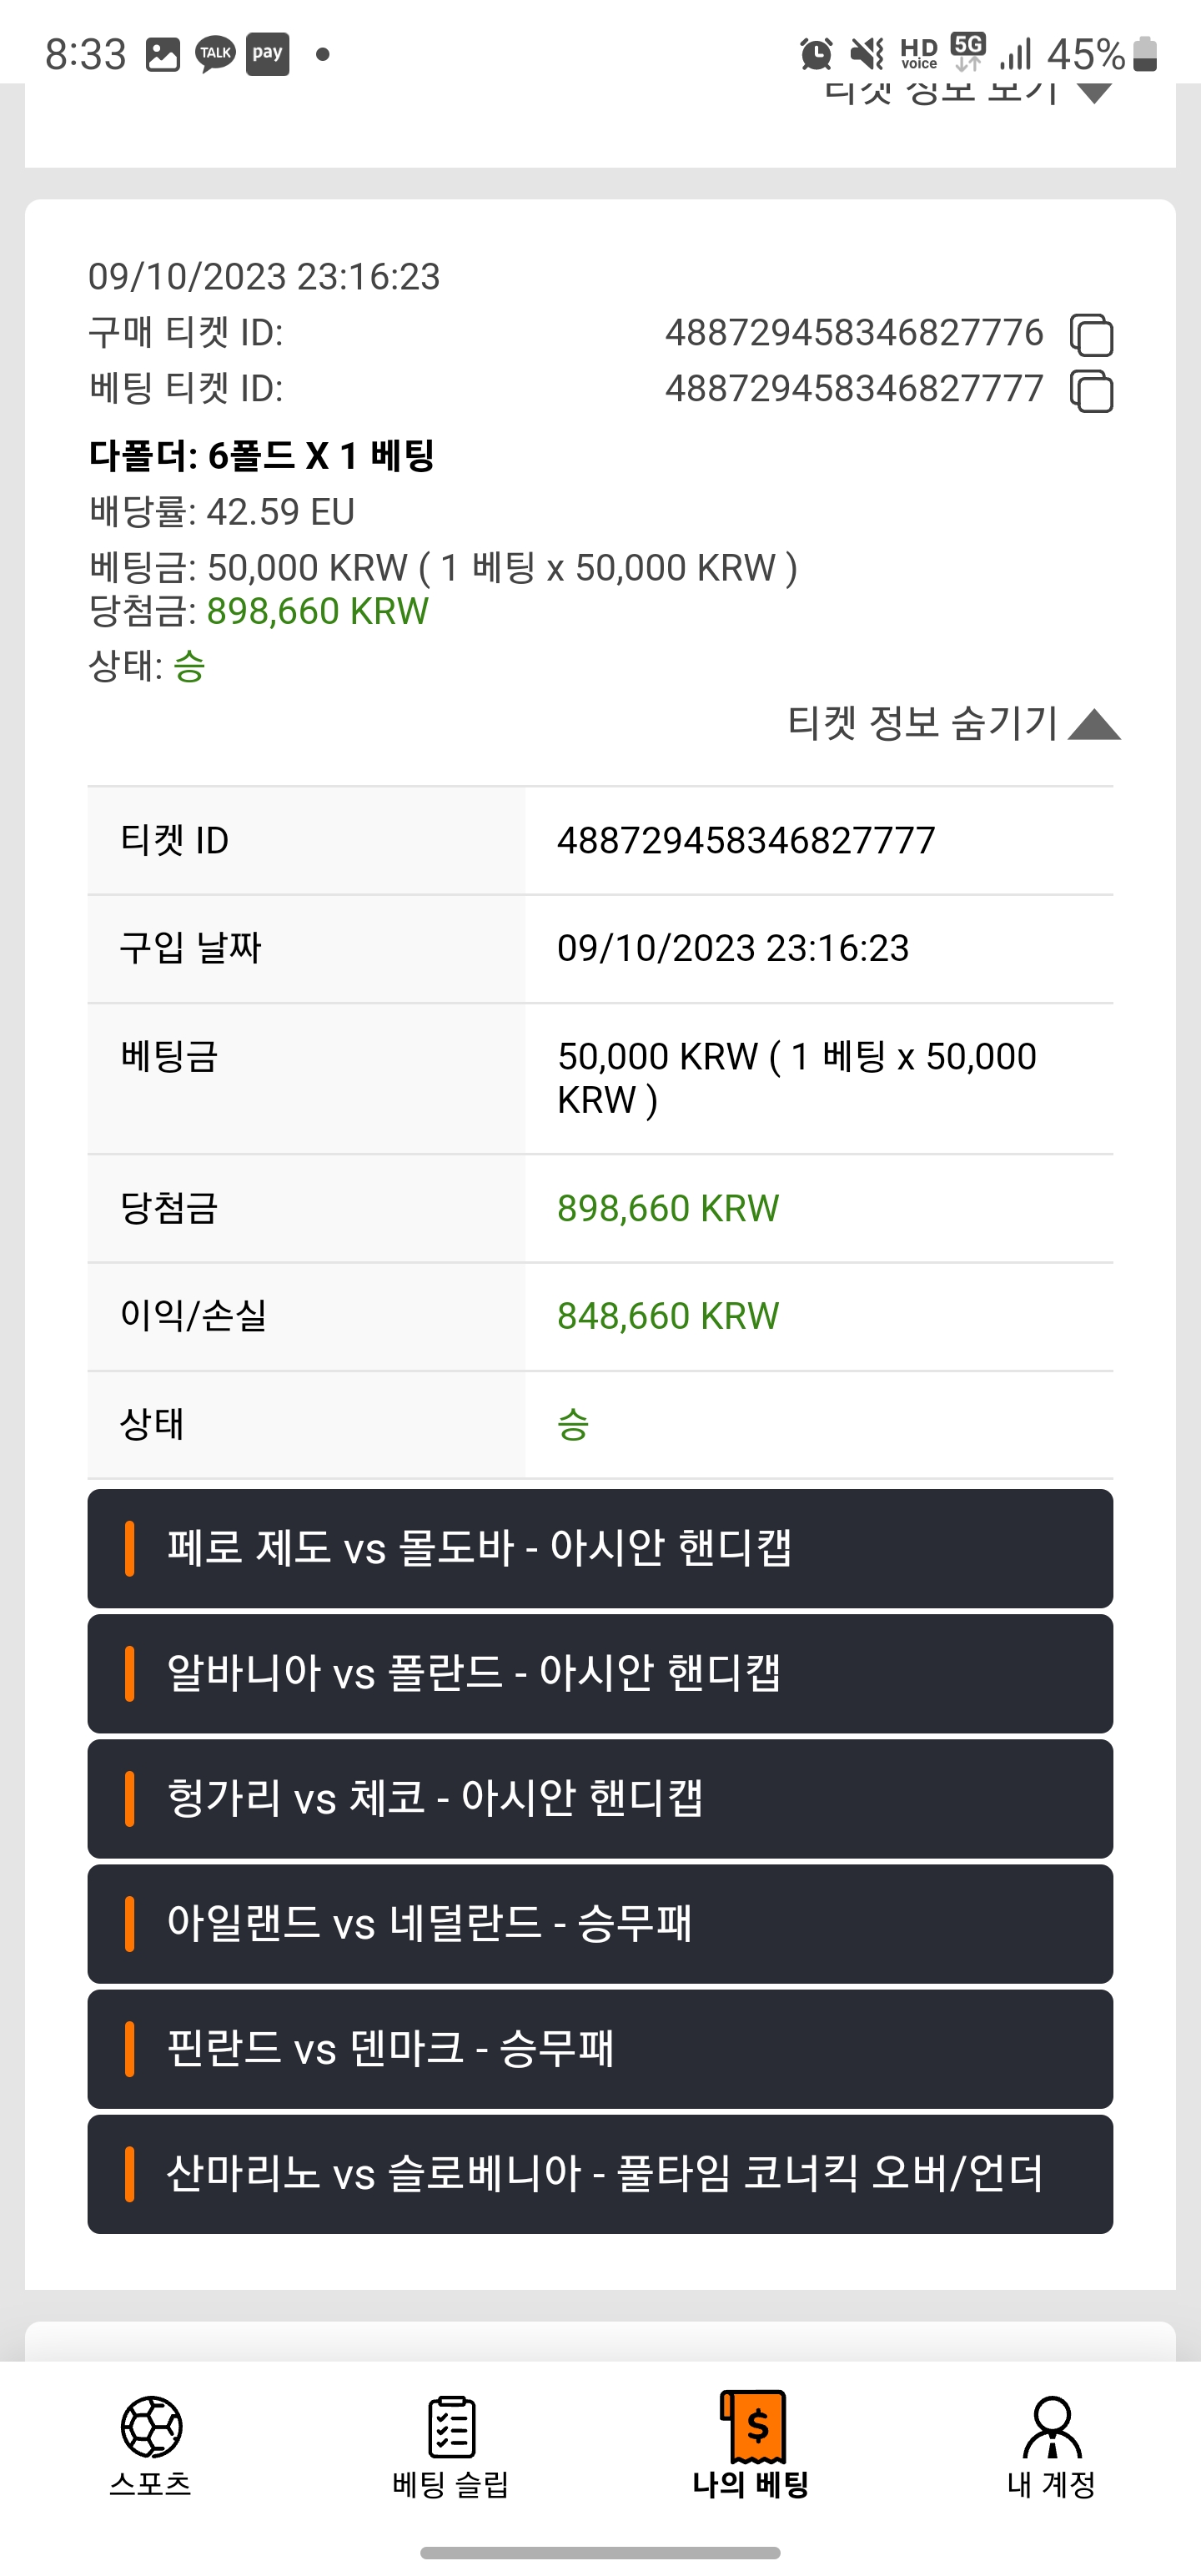
Task: Tap the gallery image notification icon
Action: click(x=163, y=54)
